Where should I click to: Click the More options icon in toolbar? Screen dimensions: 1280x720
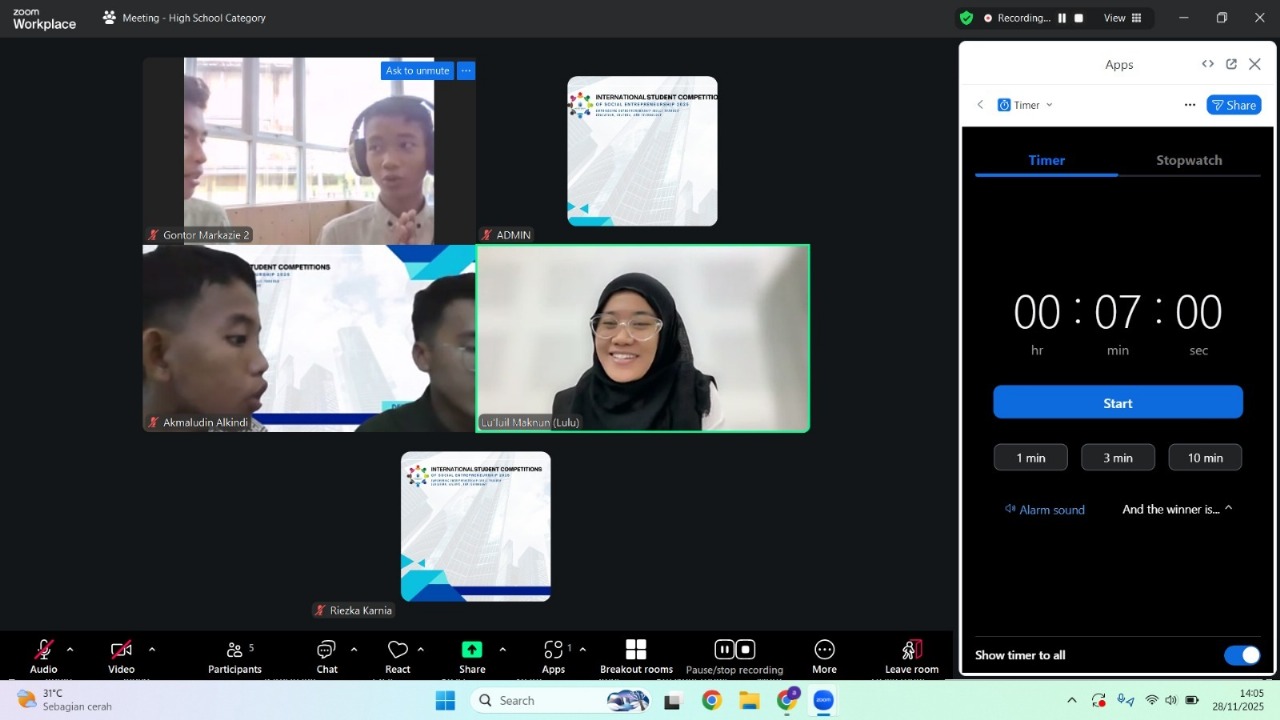click(x=824, y=651)
